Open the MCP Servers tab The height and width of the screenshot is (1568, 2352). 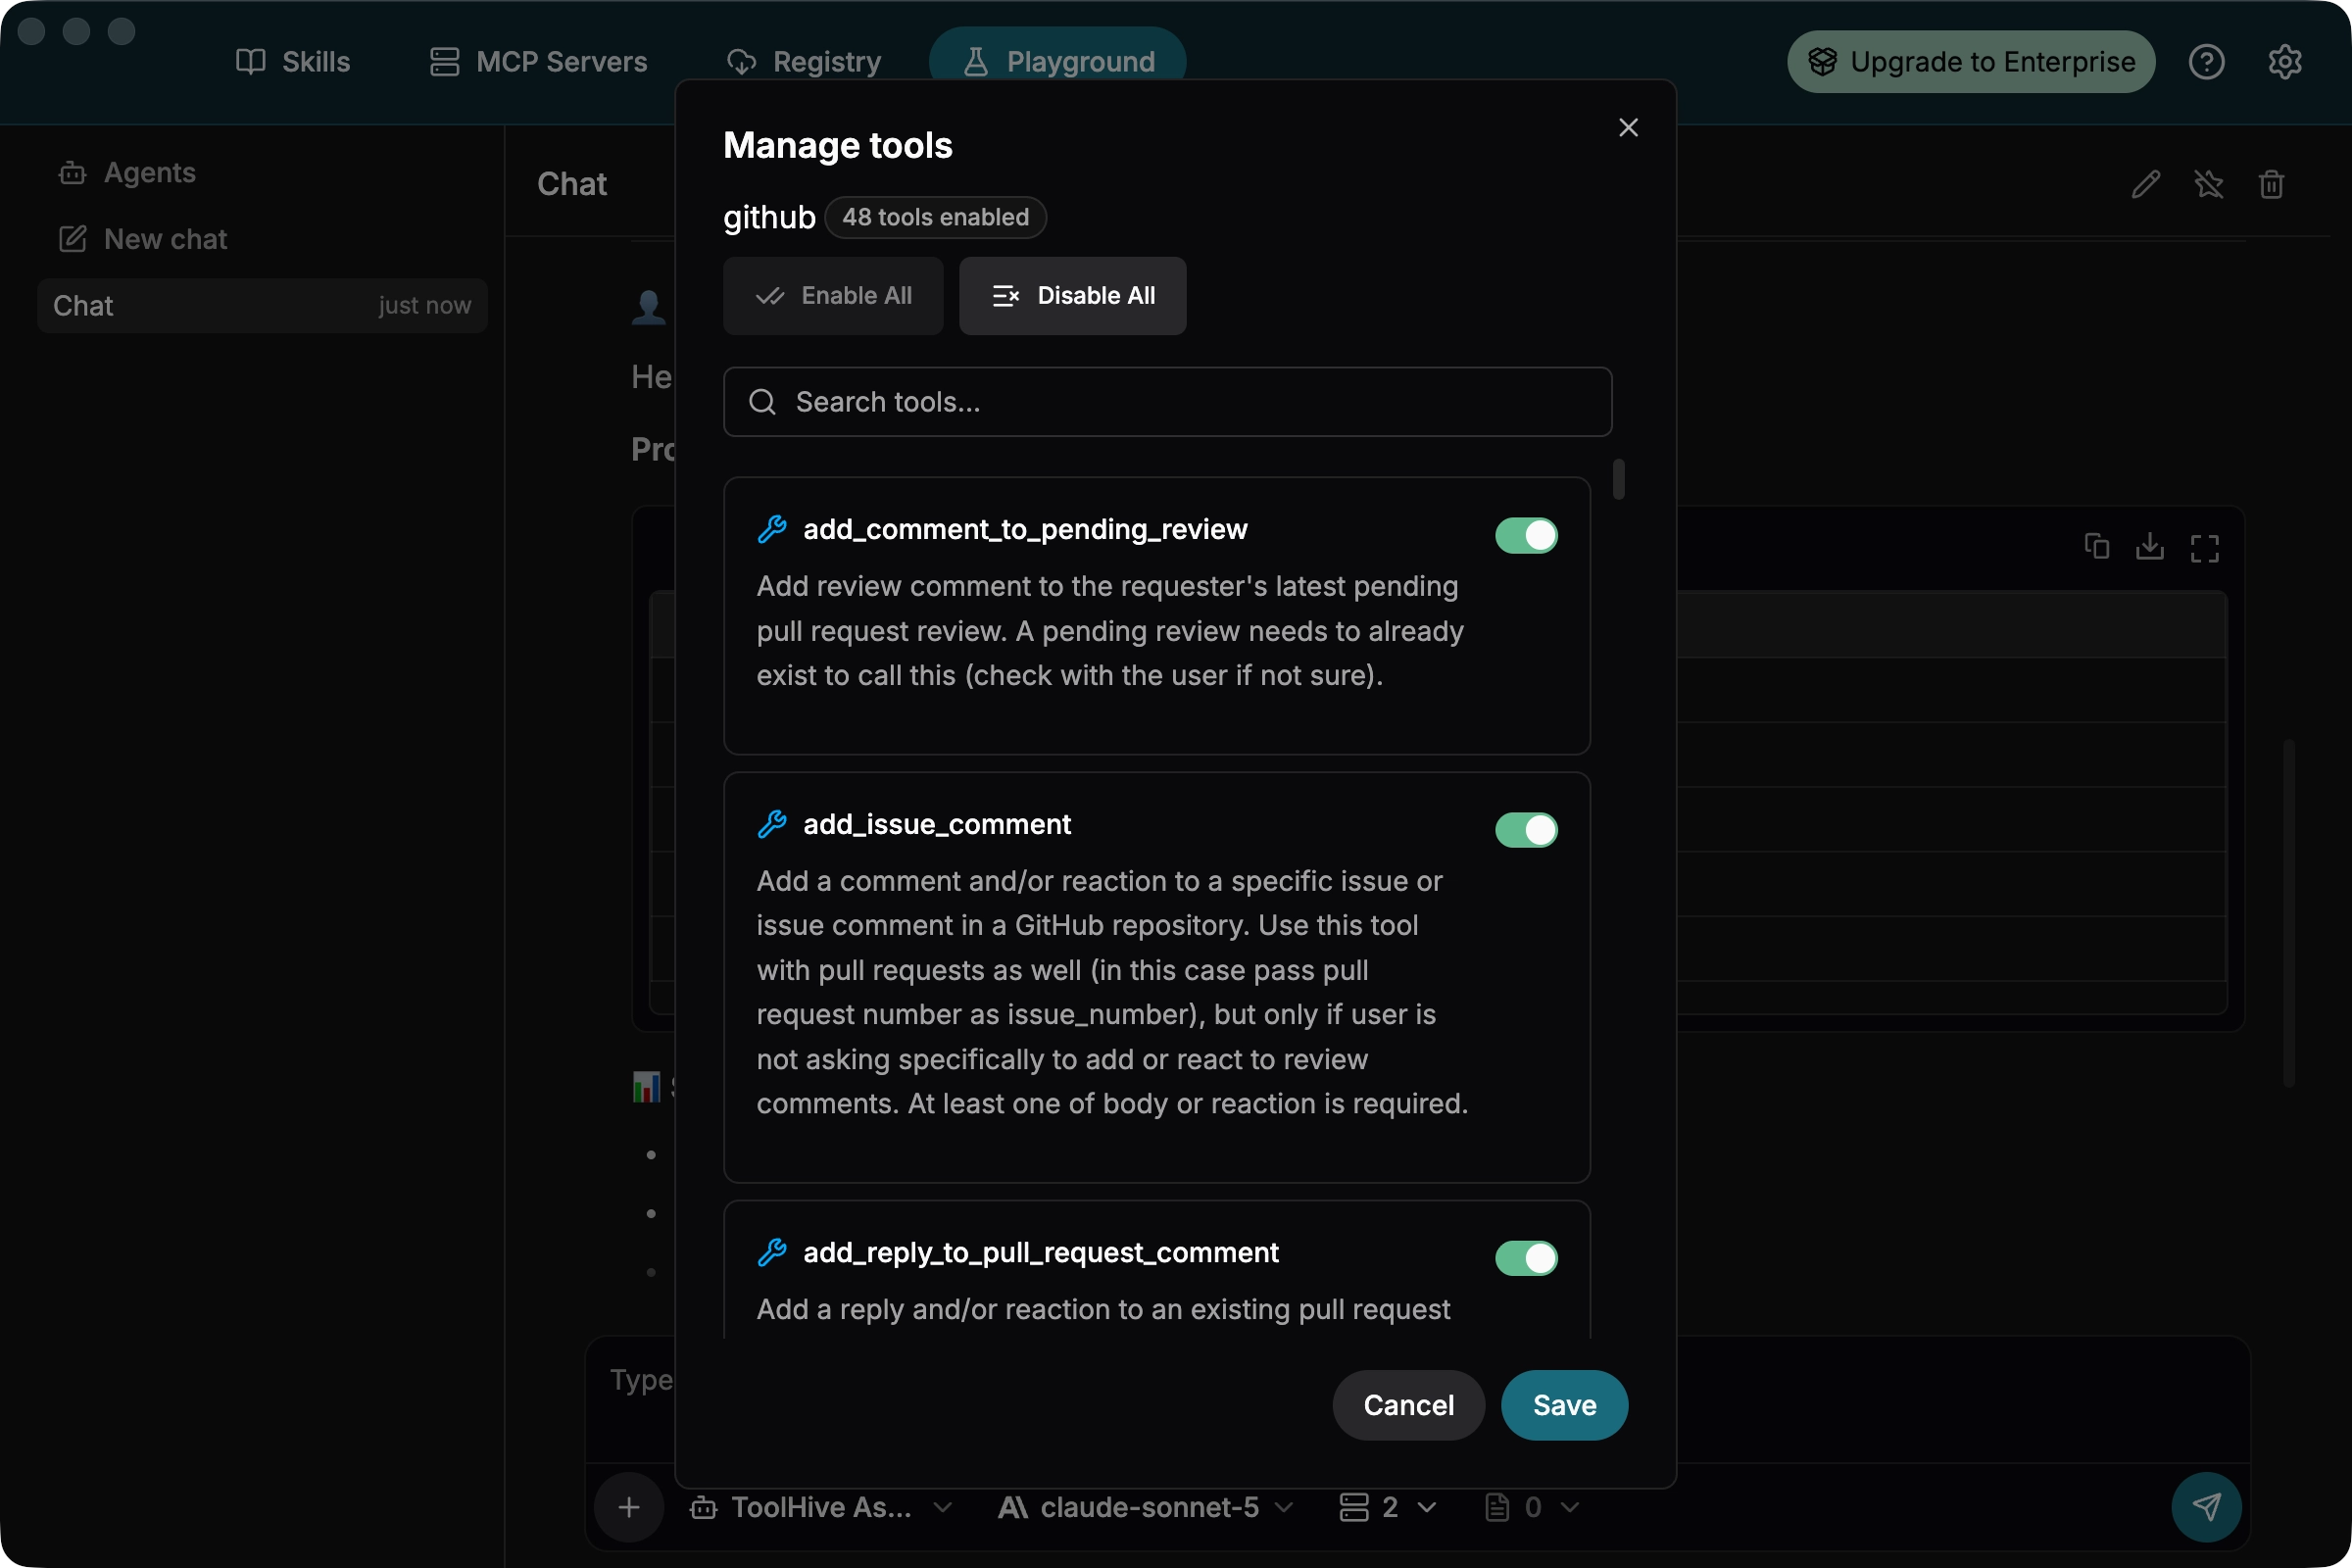[538, 61]
